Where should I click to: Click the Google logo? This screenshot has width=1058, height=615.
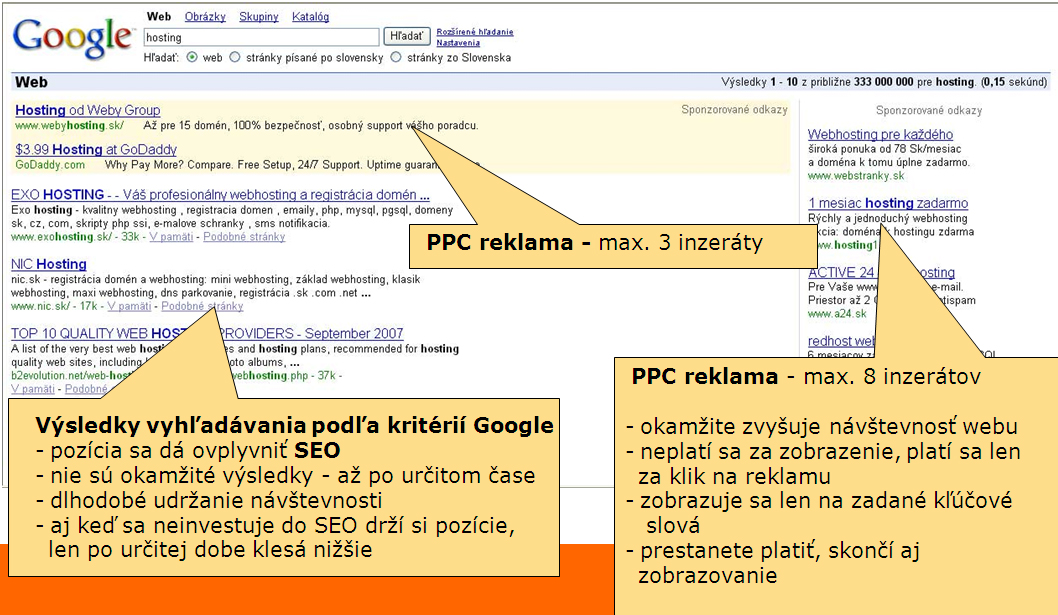(72, 37)
